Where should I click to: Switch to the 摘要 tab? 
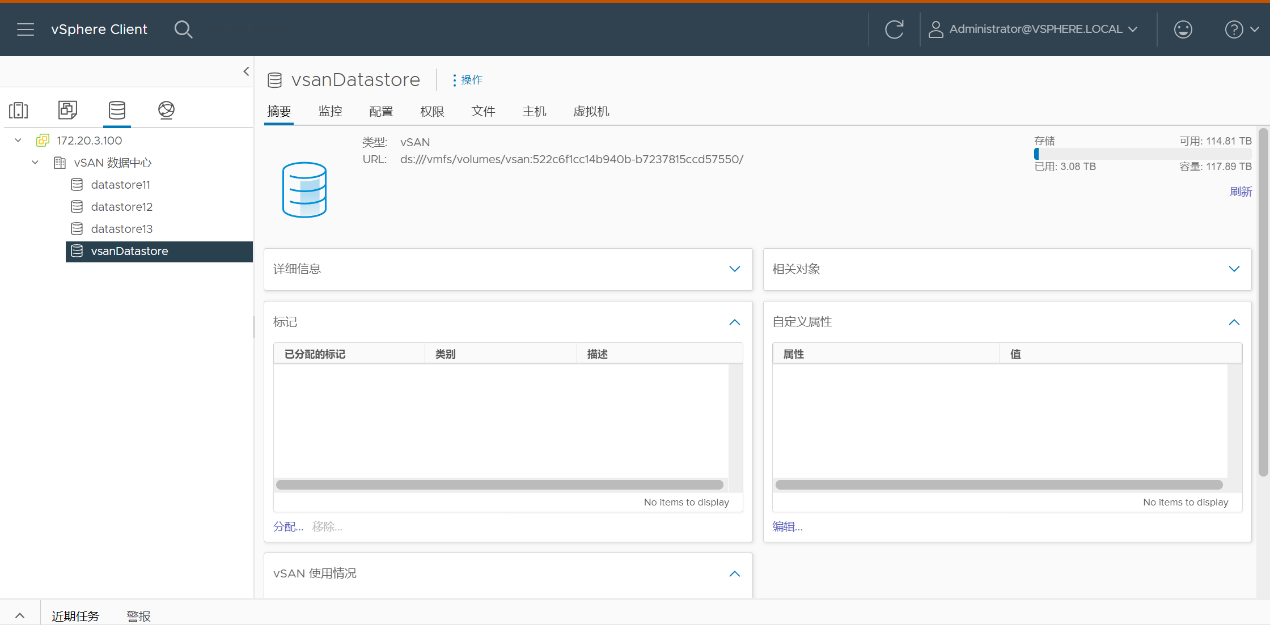[x=279, y=111]
